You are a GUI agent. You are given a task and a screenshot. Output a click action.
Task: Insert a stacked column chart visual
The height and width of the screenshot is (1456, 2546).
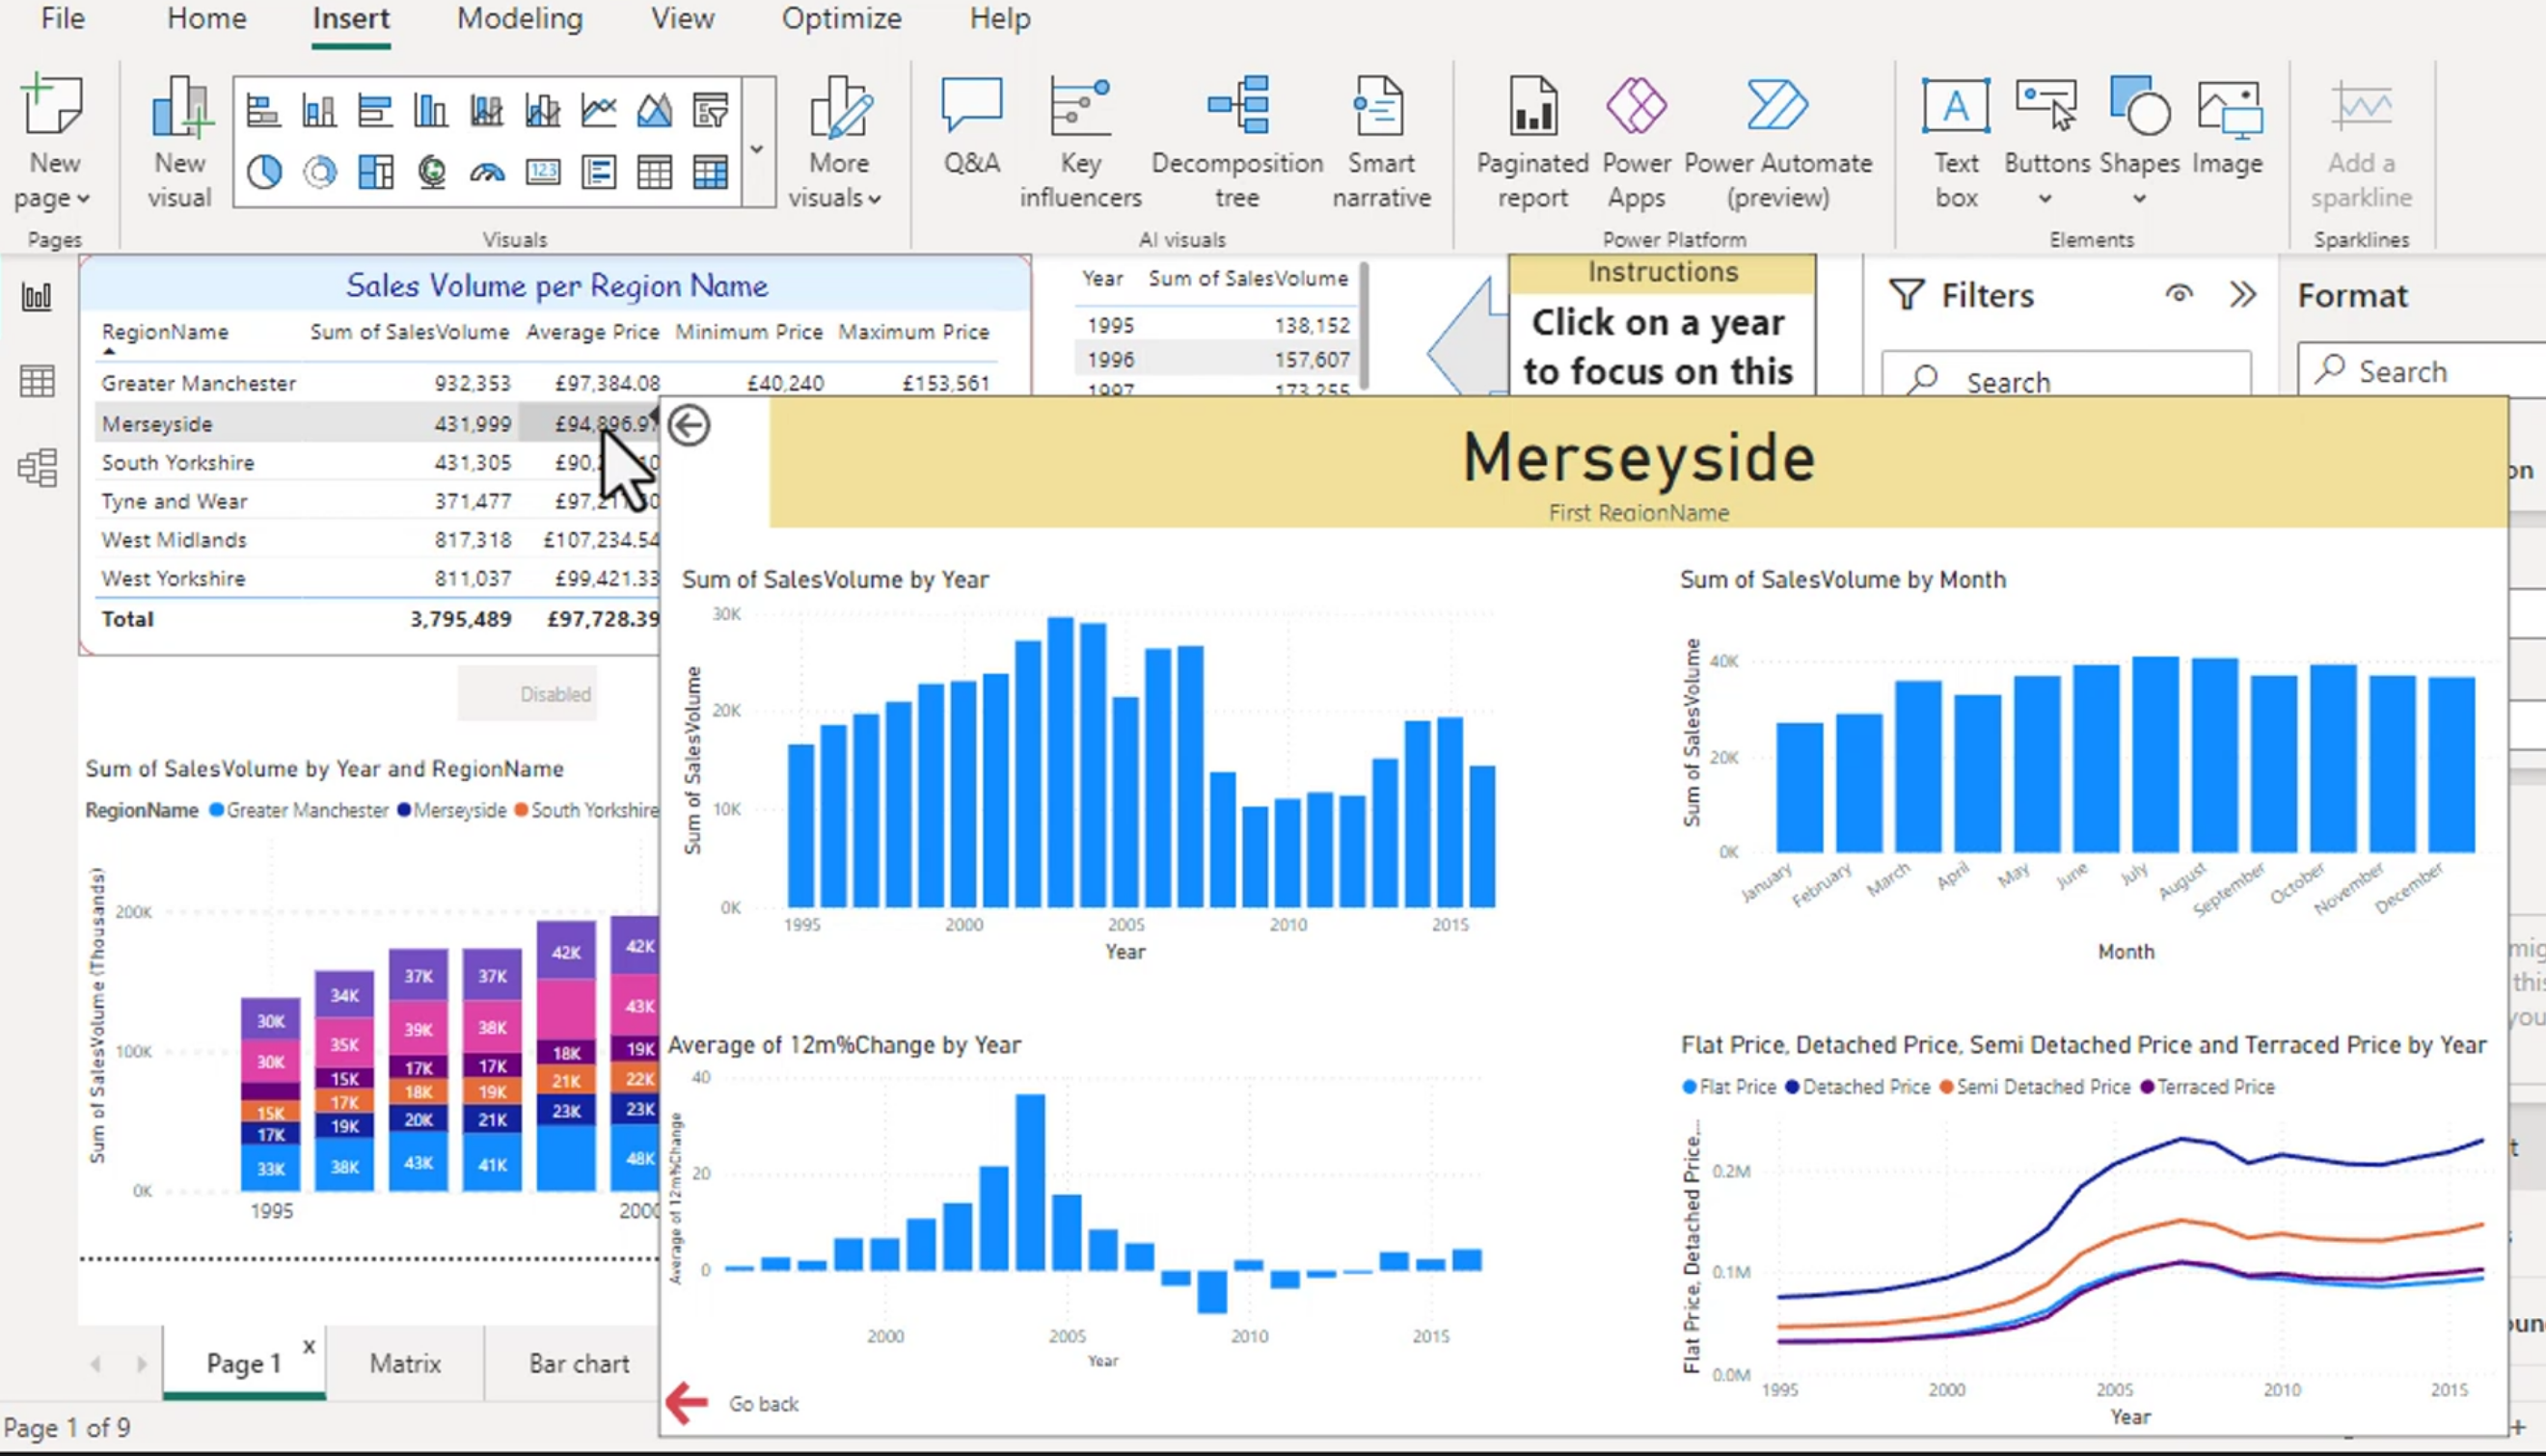(x=319, y=110)
